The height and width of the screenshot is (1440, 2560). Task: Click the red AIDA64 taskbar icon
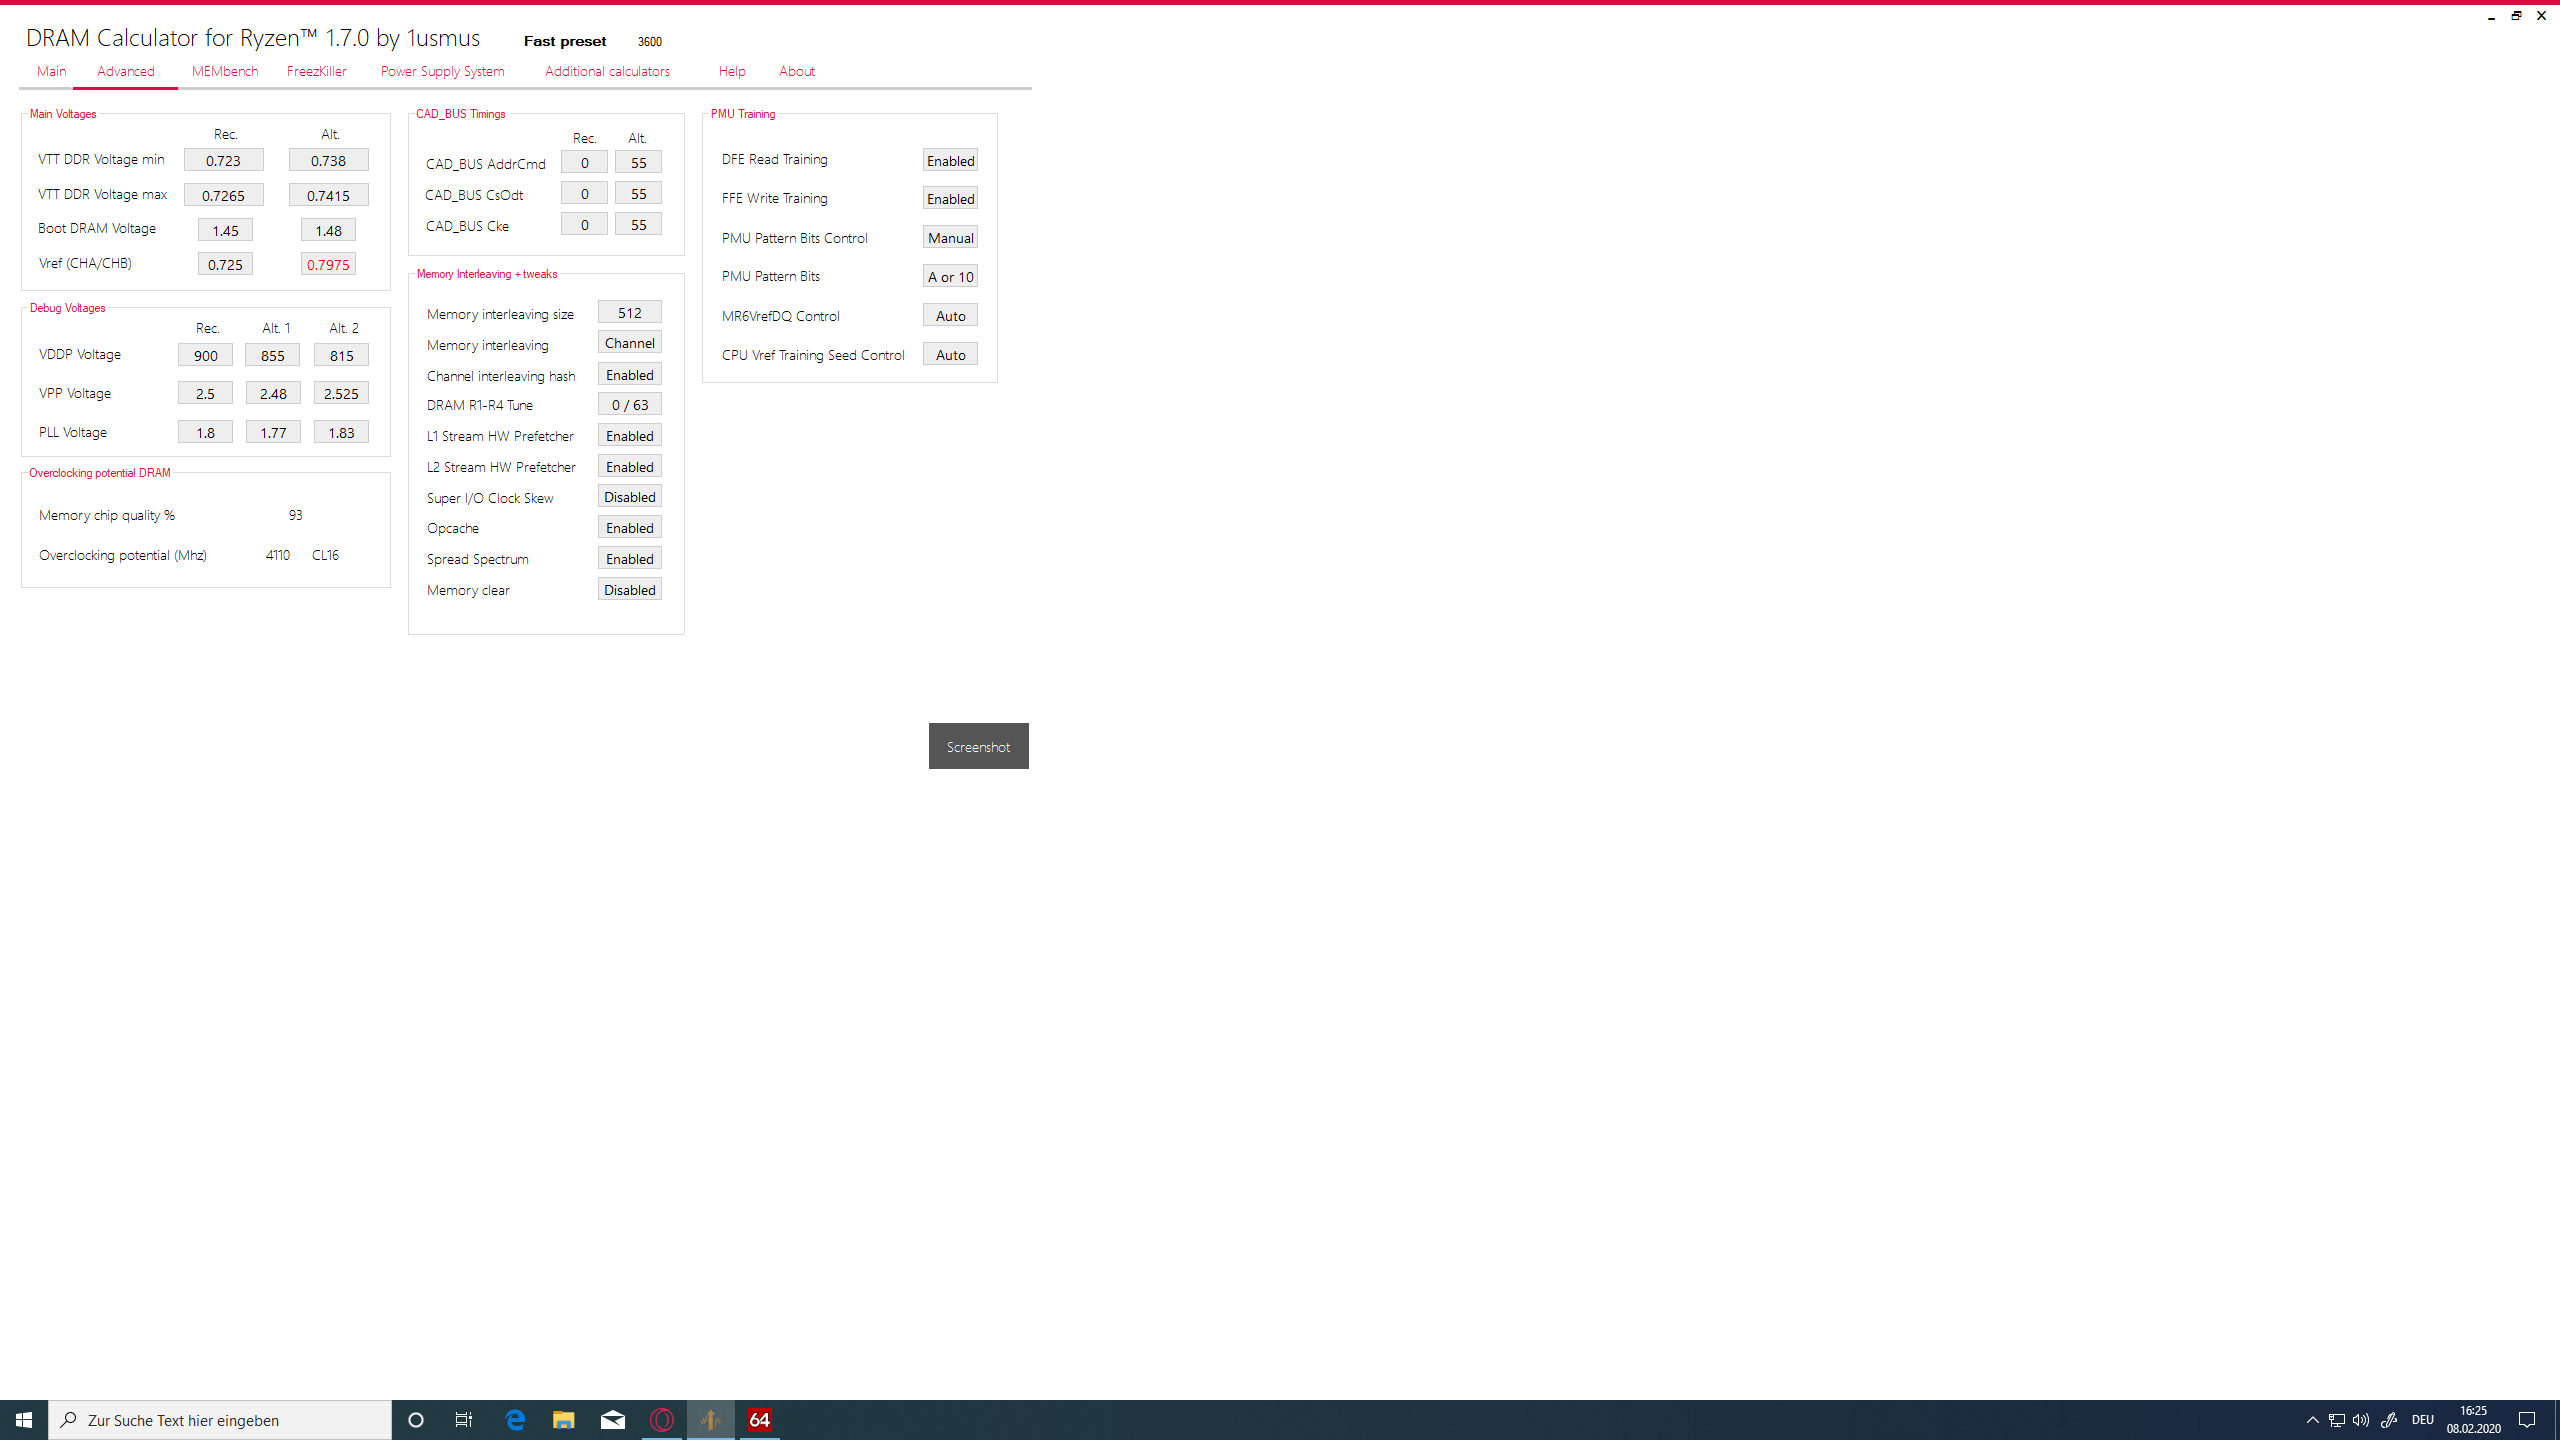point(760,1420)
